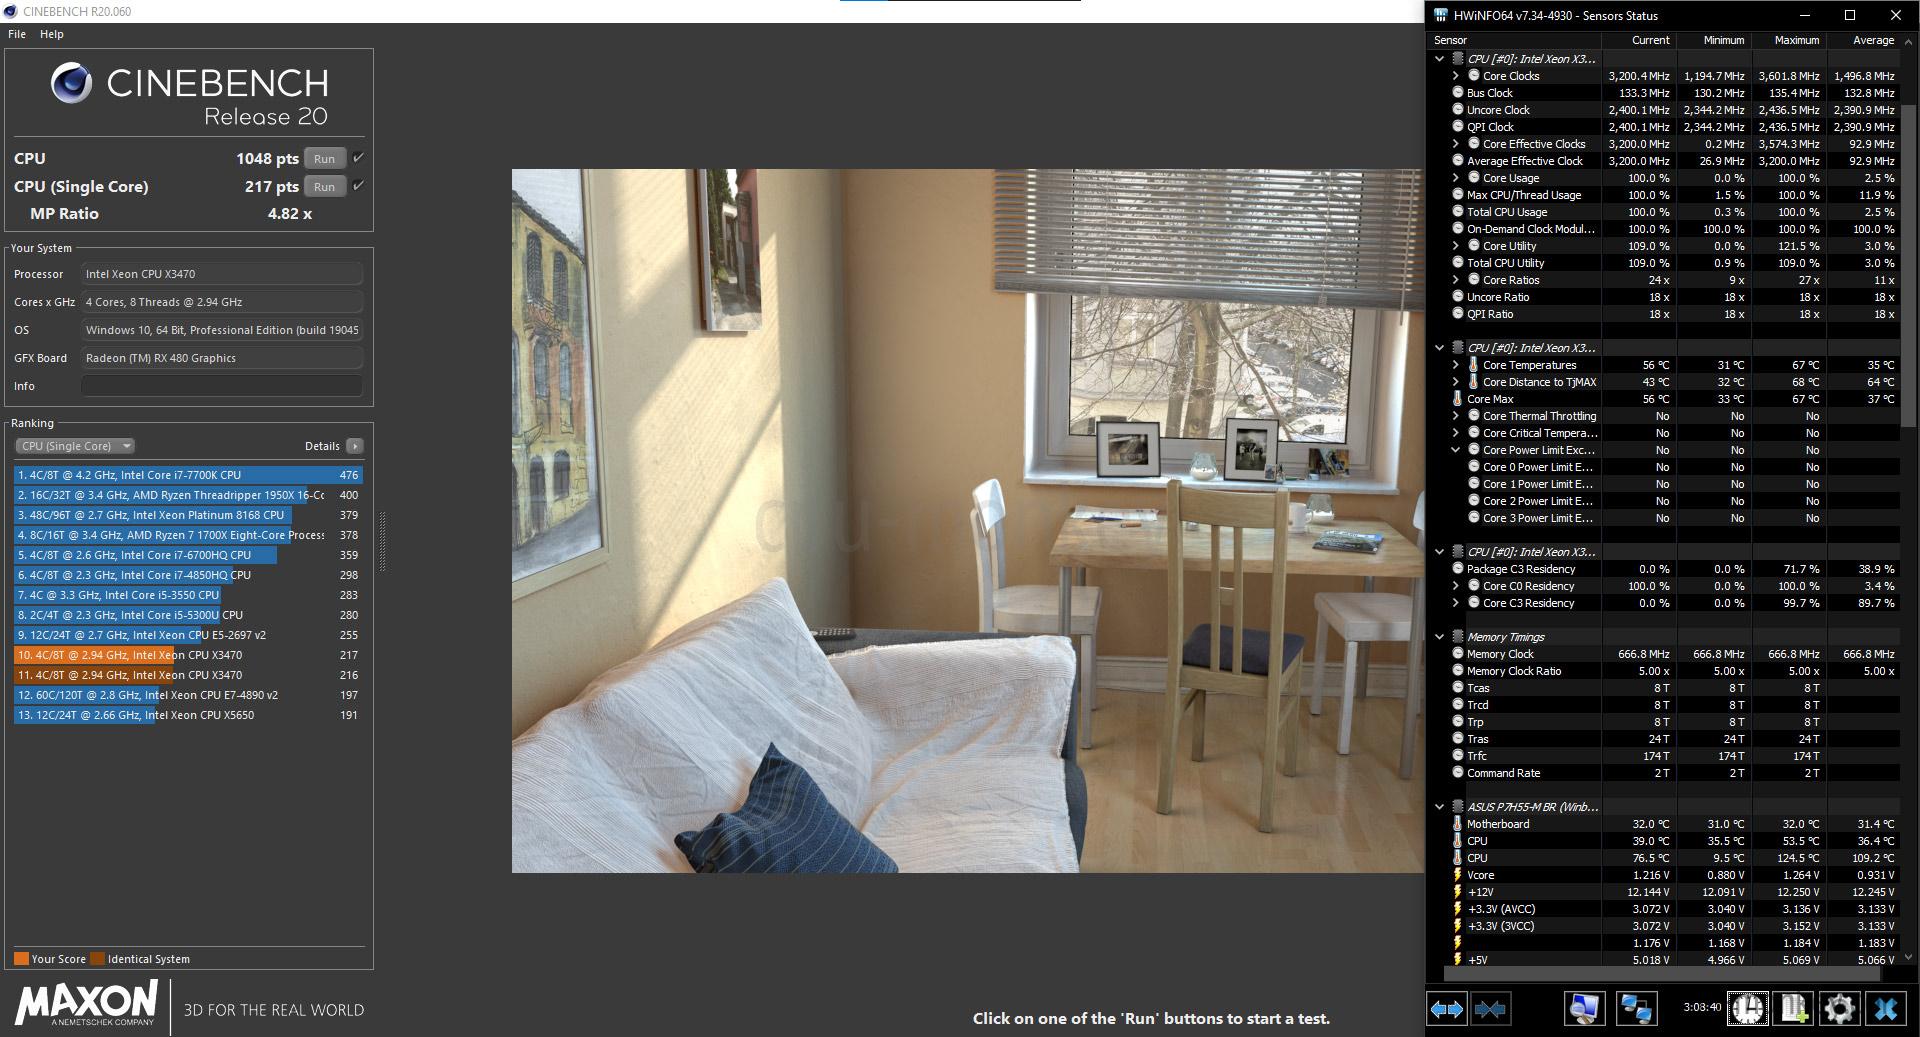Click the GFX Board field Radeon RX 480
Screen dimensions: 1920x1037
[222, 358]
